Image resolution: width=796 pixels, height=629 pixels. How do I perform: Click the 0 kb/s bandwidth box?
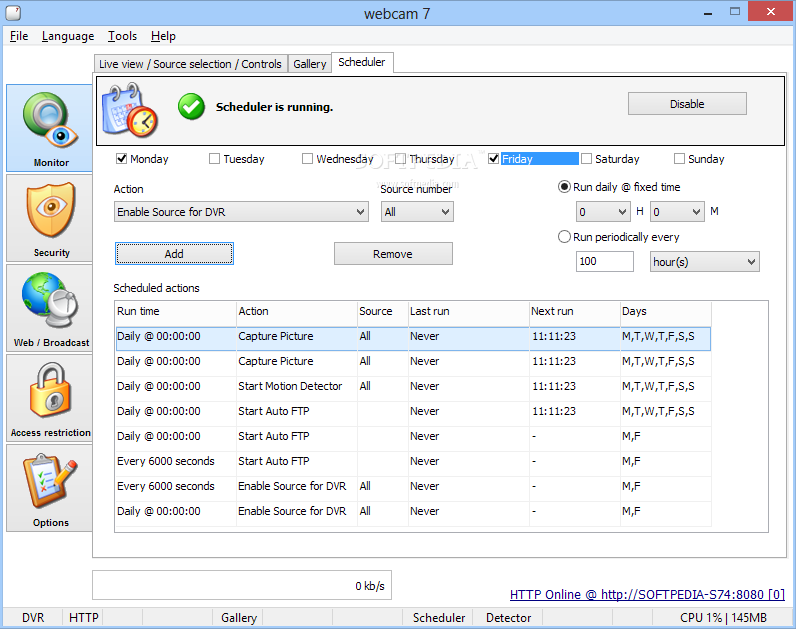click(x=242, y=585)
